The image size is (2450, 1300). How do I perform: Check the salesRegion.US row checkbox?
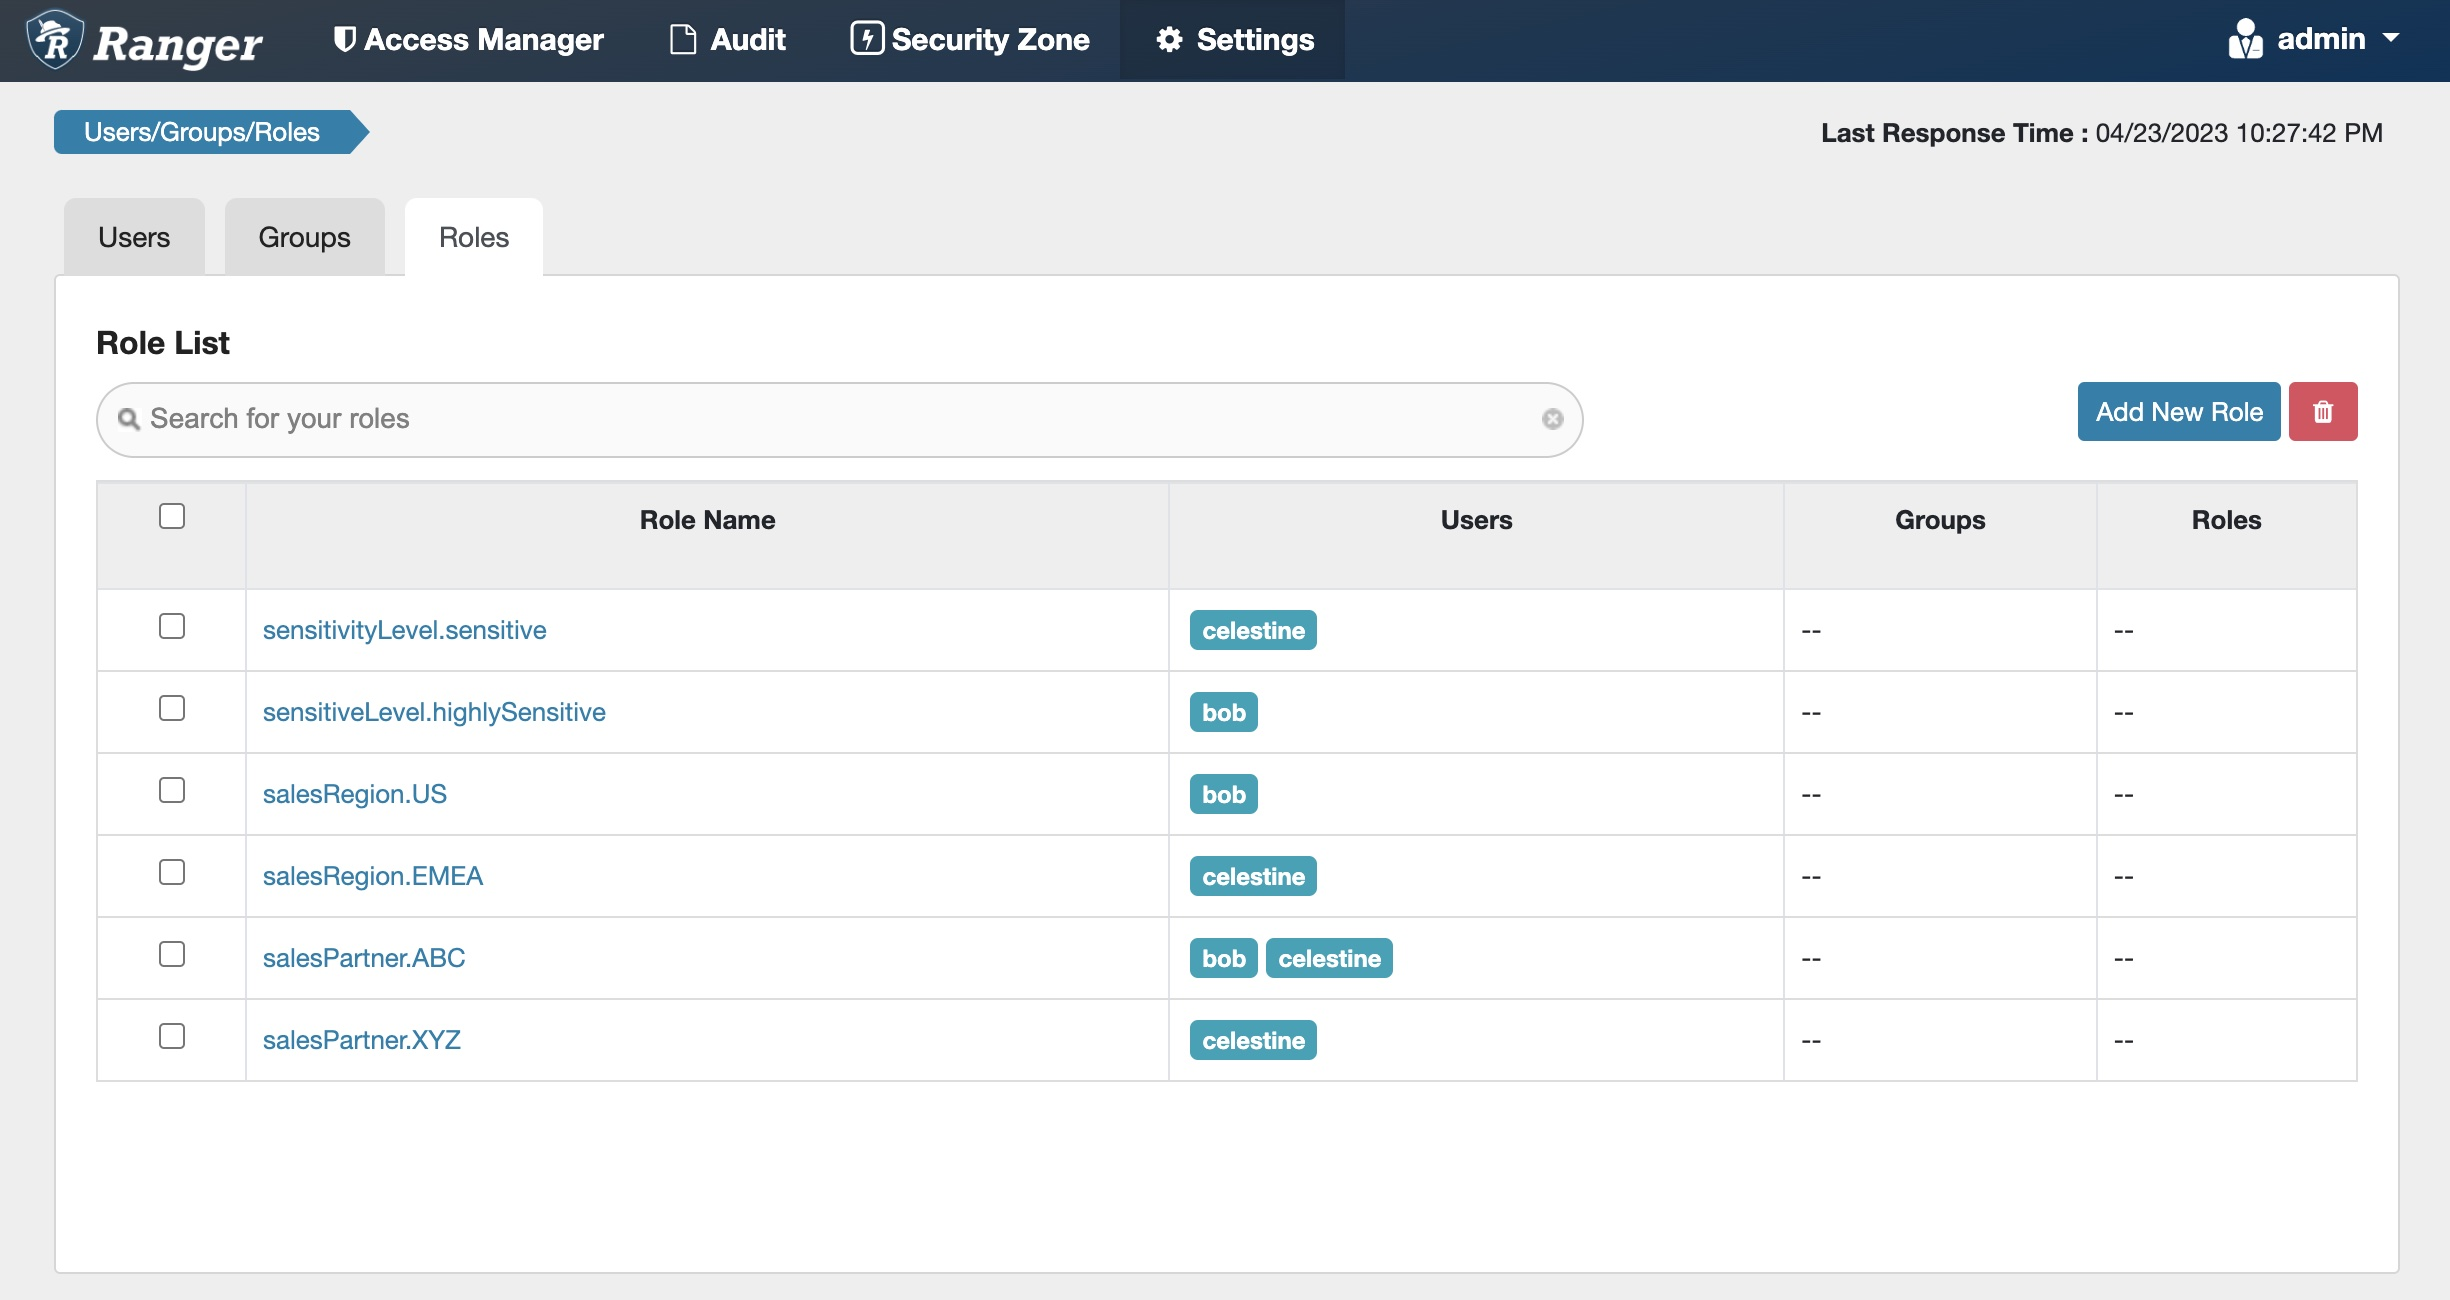(172, 790)
